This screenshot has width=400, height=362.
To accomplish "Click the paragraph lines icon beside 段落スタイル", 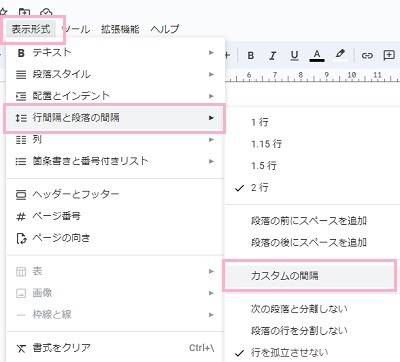I will (x=21, y=75).
